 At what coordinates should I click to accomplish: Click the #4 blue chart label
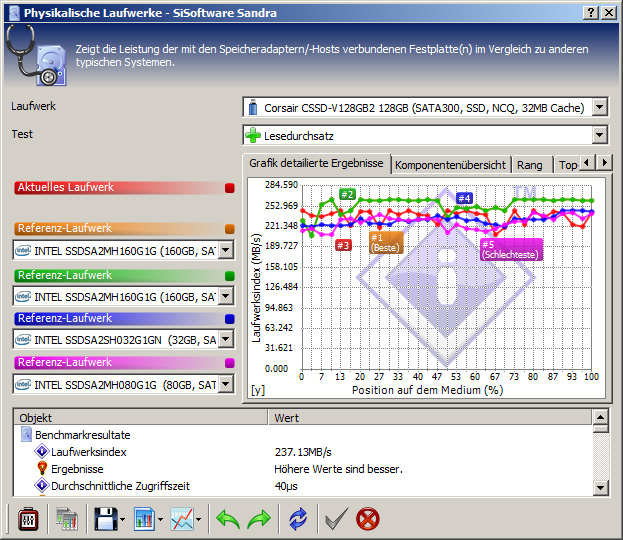(464, 198)
